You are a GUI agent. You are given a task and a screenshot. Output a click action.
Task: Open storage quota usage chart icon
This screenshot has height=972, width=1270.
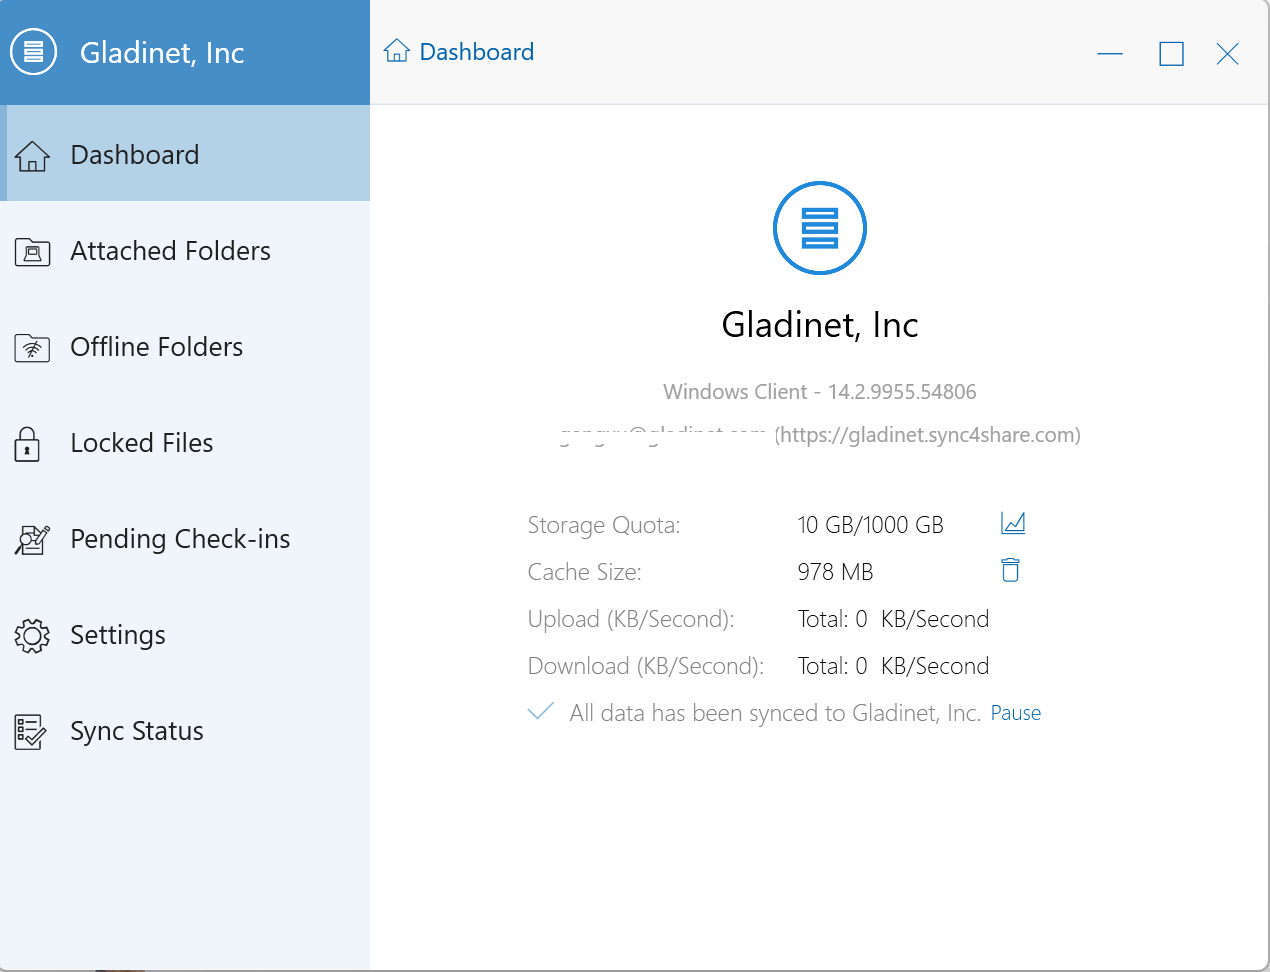pyautogui.click(x=1013, y=523)
